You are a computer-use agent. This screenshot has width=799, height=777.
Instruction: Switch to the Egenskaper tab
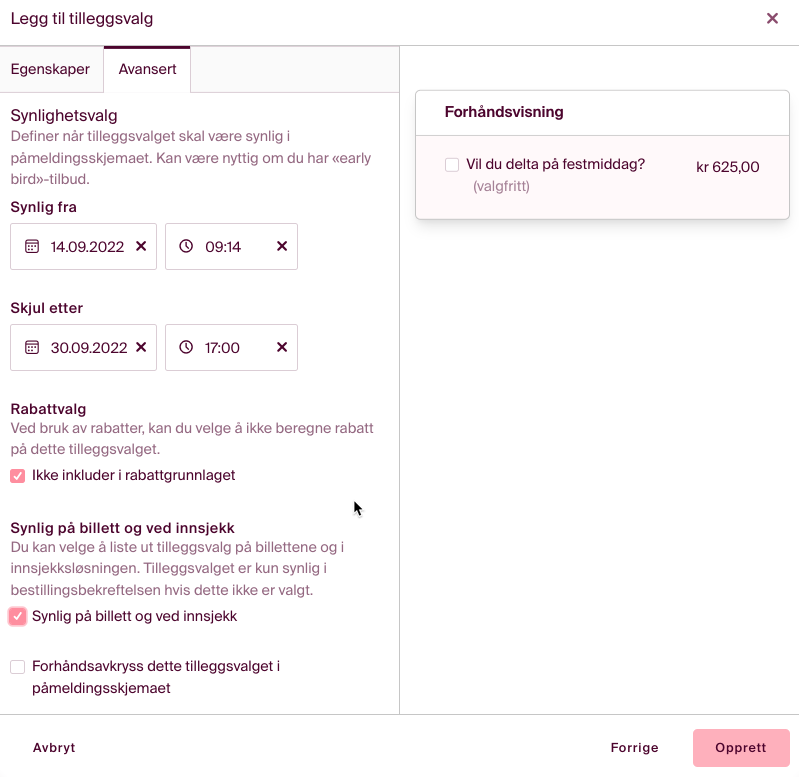pyautogui.click(x=50, y=70)
